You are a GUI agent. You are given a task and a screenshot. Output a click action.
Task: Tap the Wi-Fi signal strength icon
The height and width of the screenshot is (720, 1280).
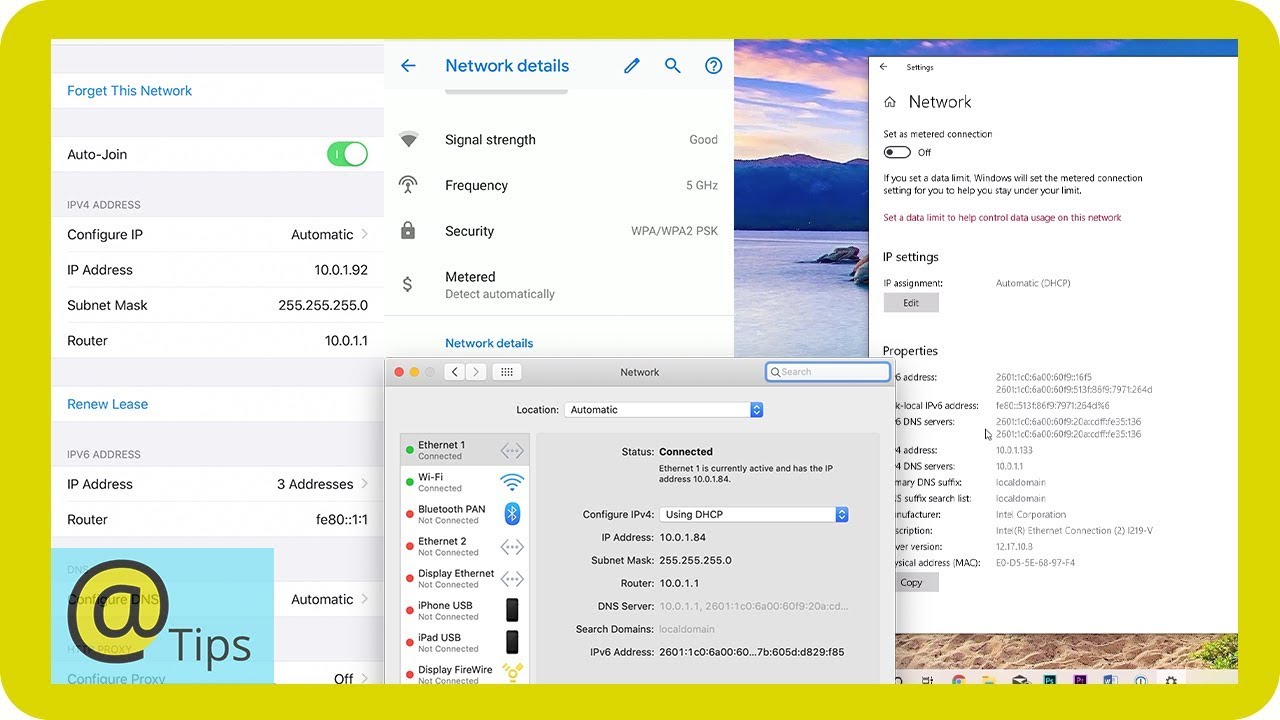pyautogui.click(x=408, y=140)
